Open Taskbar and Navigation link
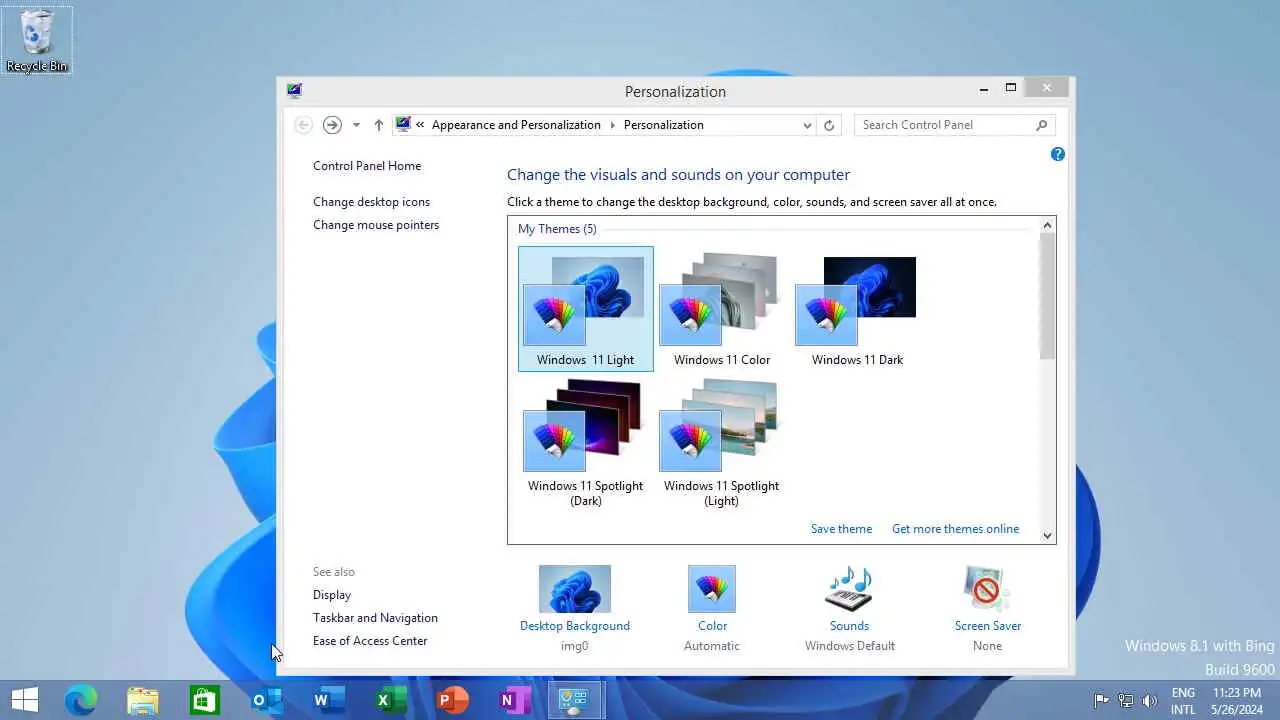Screen dimensions: 1280x720 click(375, 618)
